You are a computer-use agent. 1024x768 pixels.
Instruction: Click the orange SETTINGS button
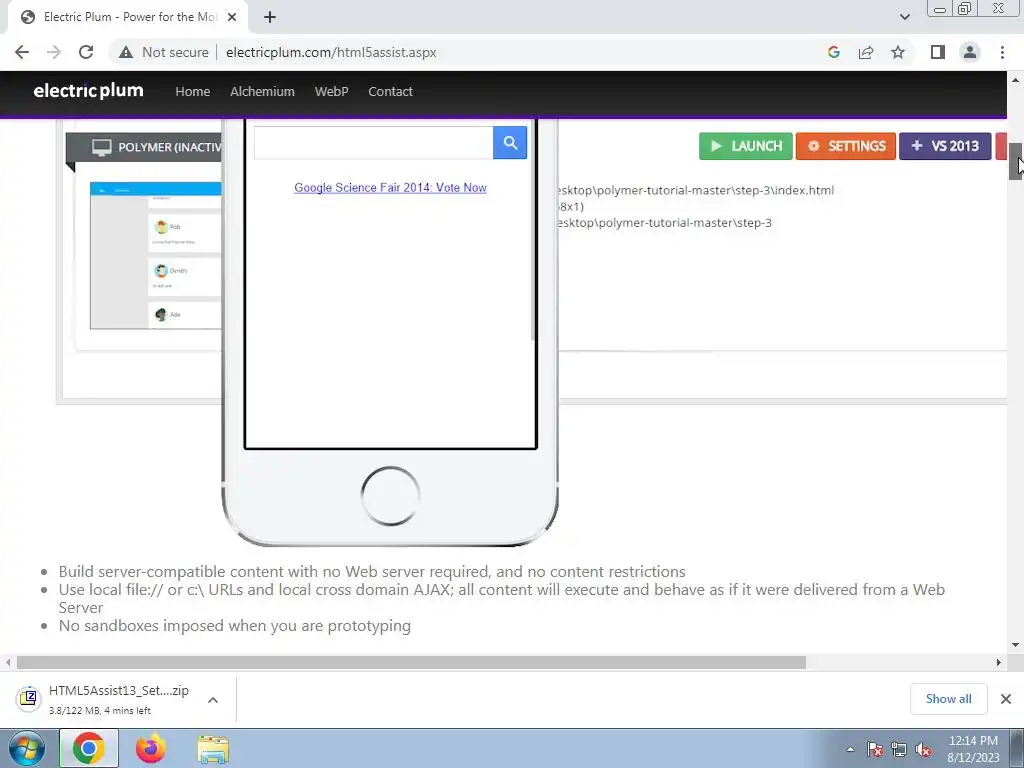click(x=846, y=146)
